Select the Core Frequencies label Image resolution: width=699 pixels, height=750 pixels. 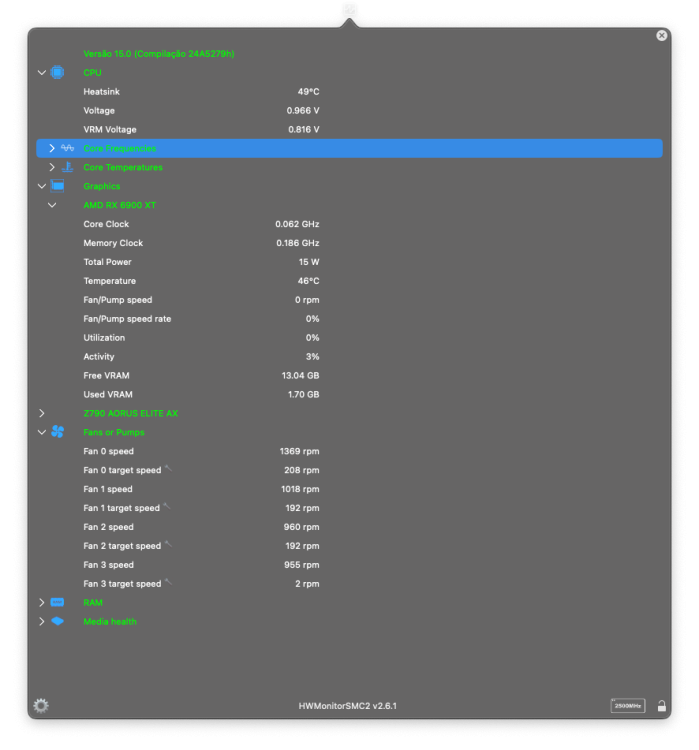120,148
